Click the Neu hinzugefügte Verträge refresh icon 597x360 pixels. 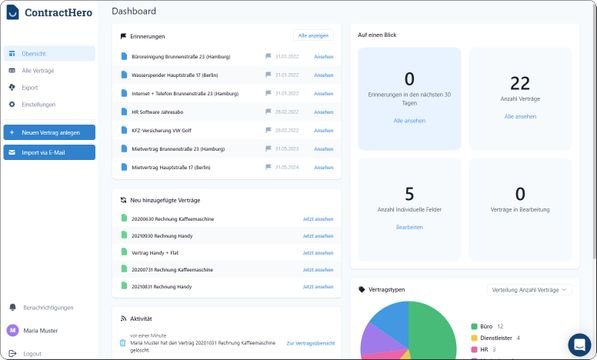coord(123,200)
